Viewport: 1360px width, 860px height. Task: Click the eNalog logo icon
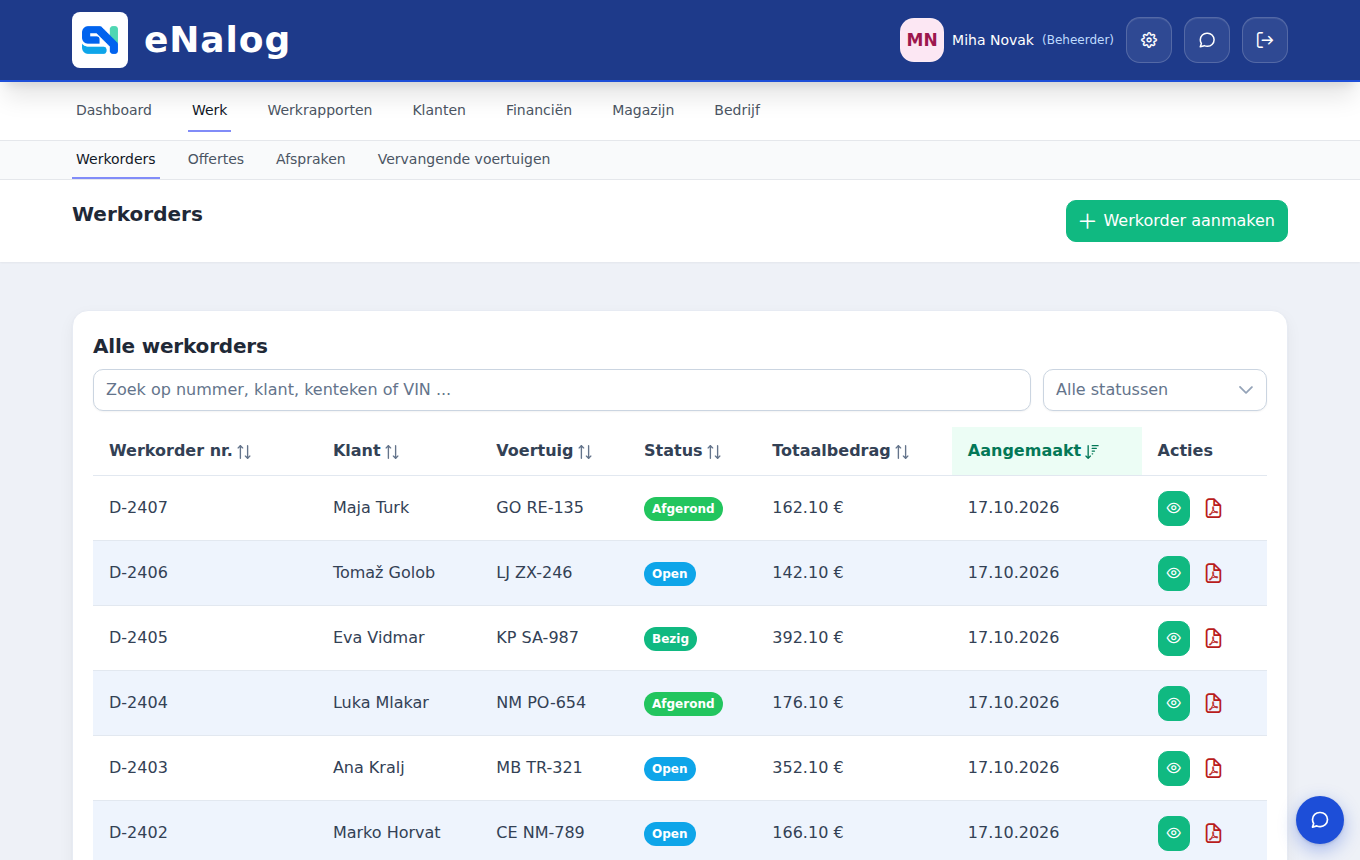click(x=100, y=40)
